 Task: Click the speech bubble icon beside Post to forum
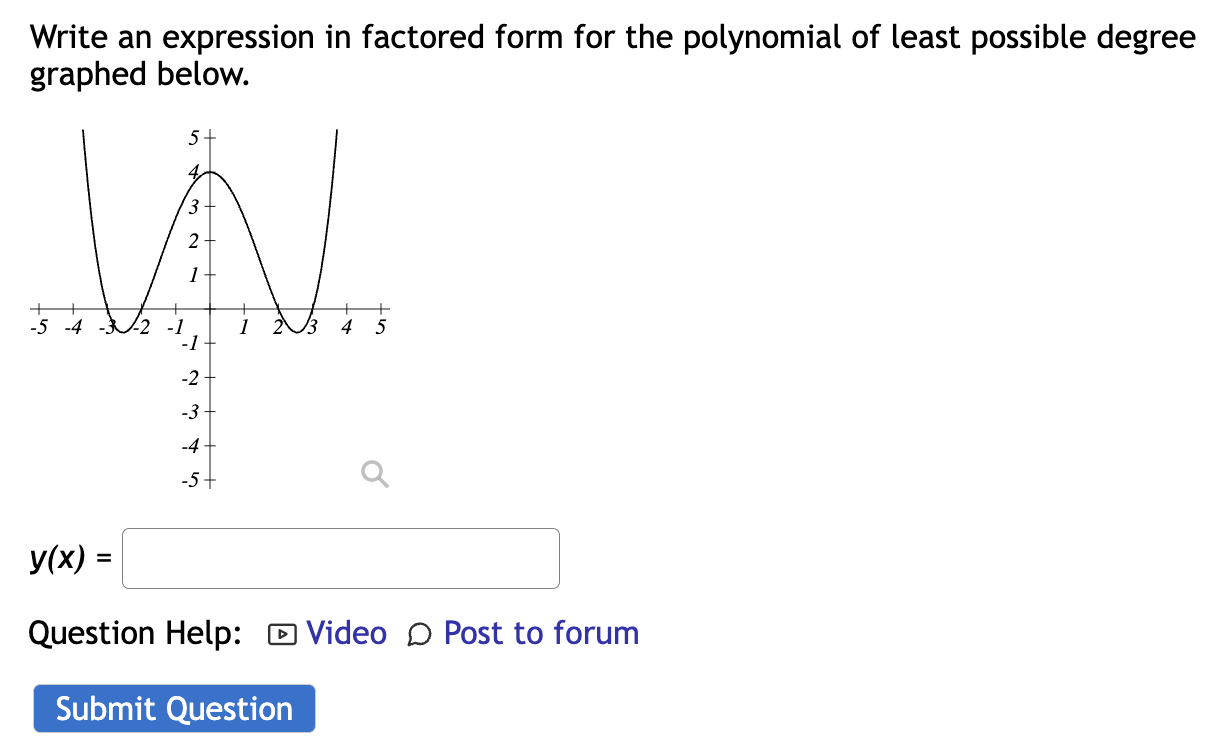pyautogui.click(x=421, y=634)
